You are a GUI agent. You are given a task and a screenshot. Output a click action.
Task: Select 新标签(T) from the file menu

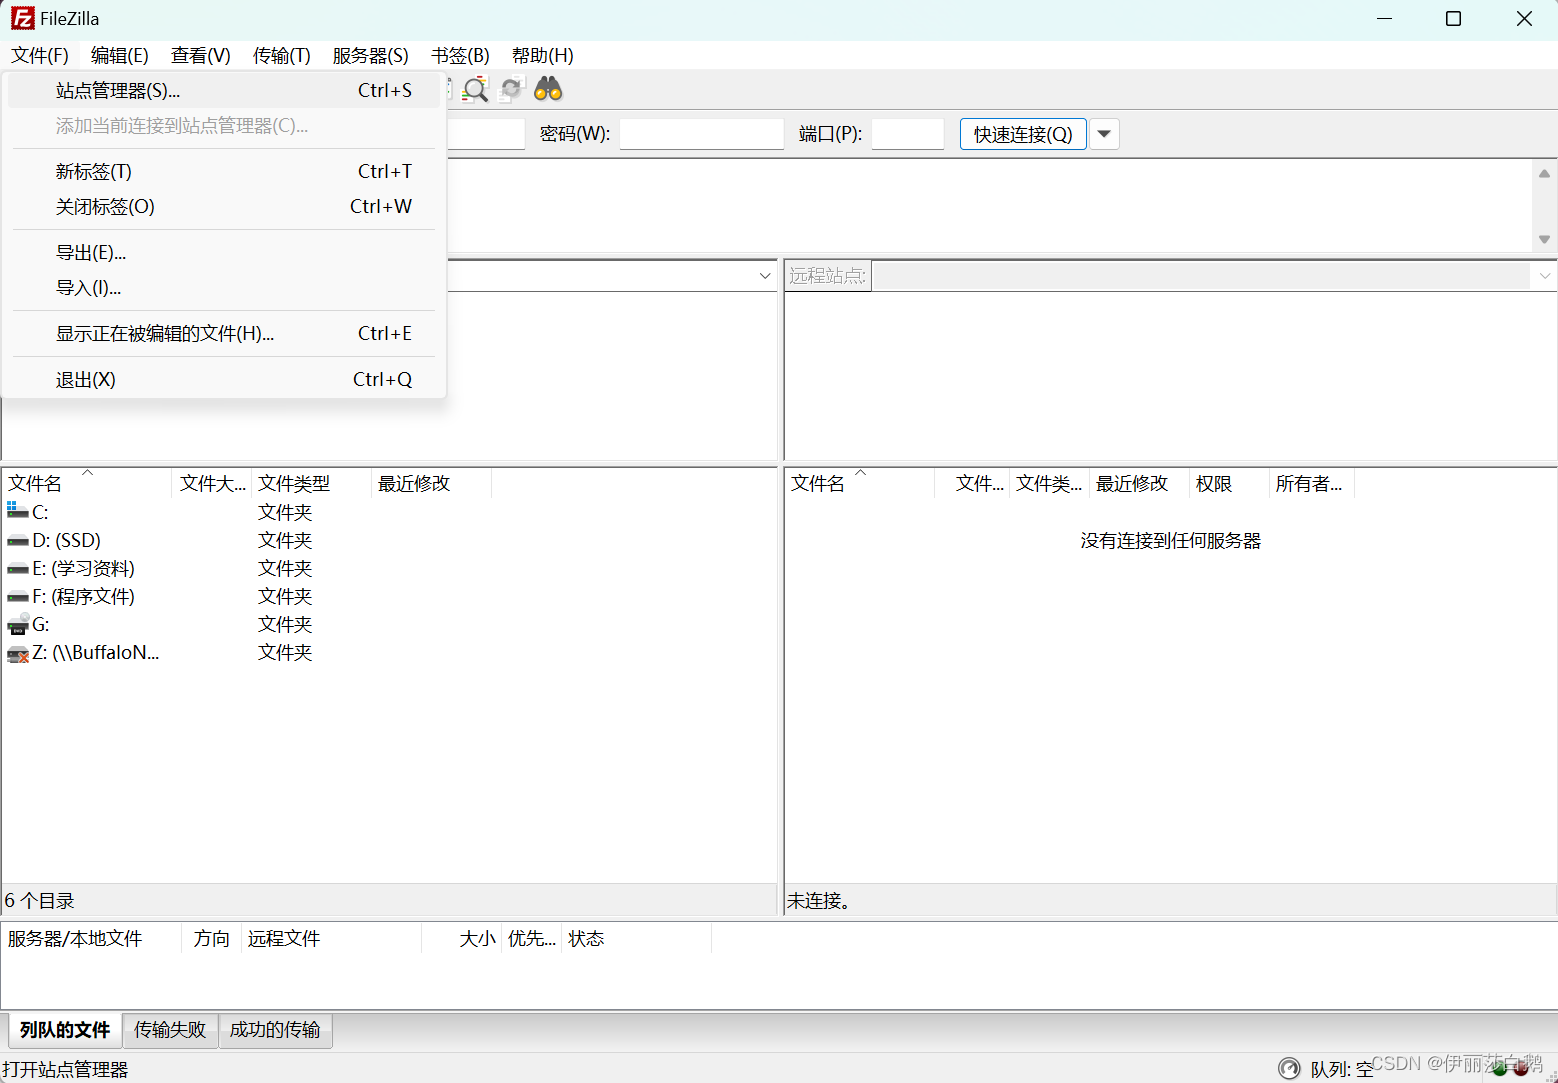[224, 171]
